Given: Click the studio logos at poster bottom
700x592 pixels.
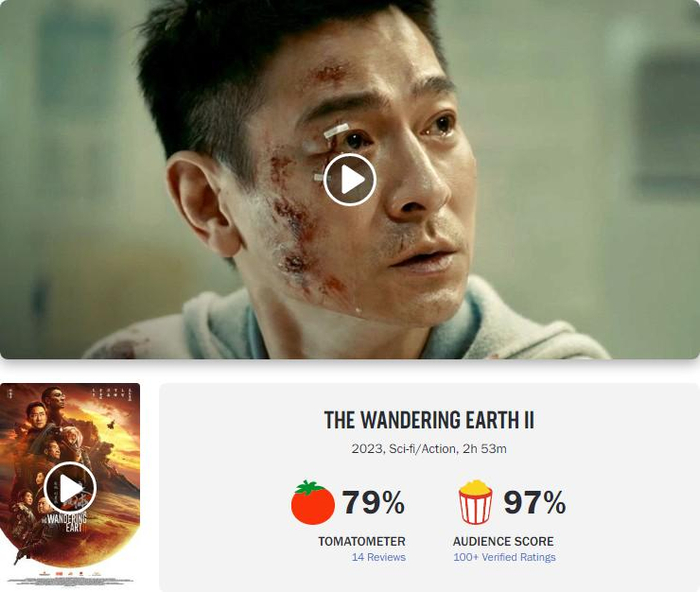Looking at the screenshot, I should click(70, 573).
